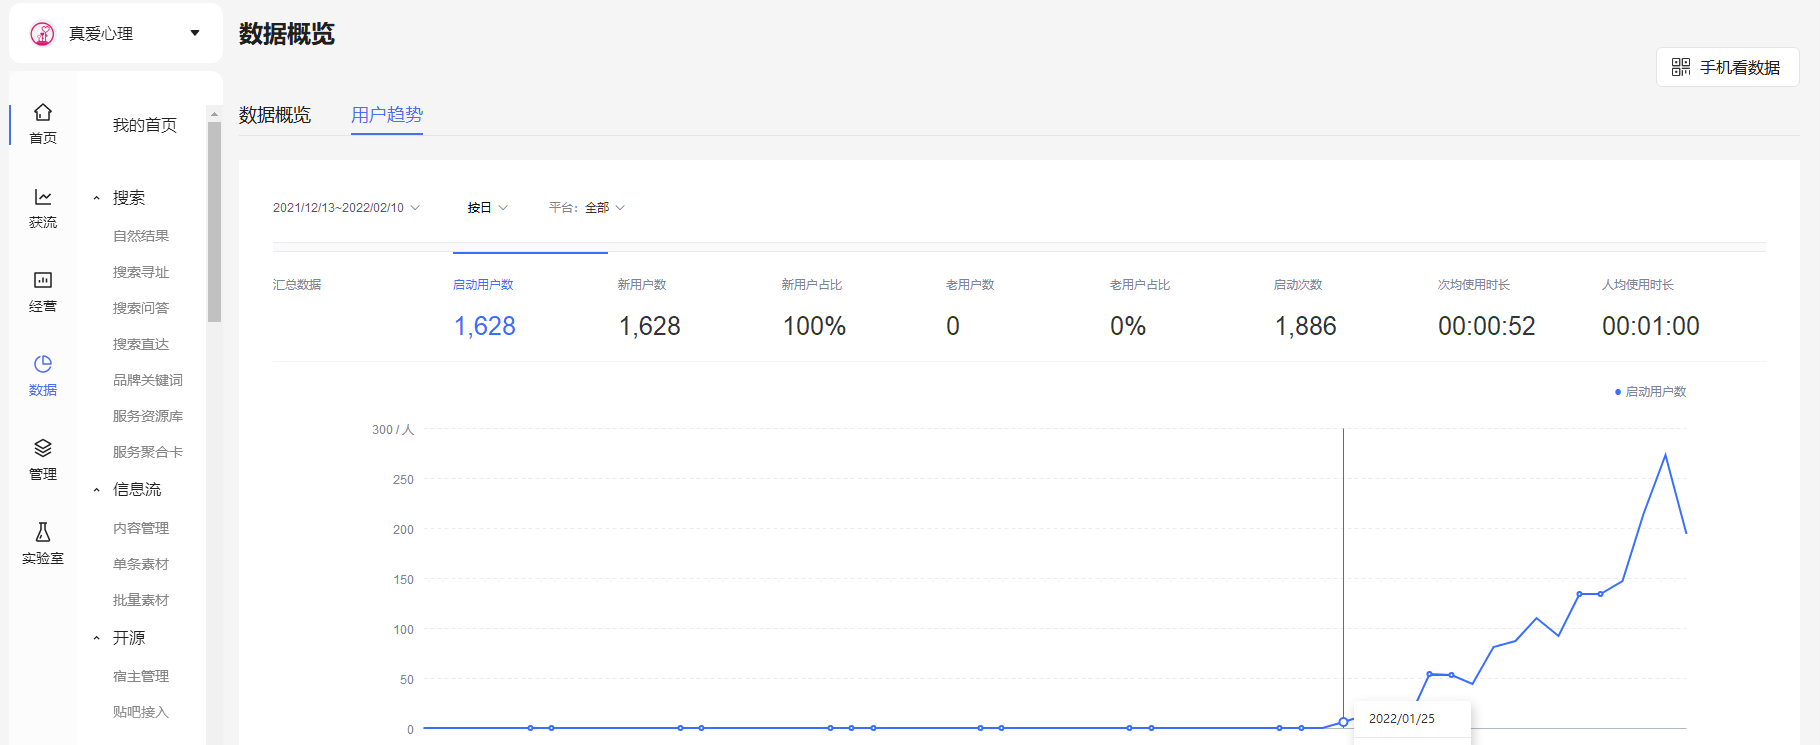
Task: Open the 平台: 全部 platform dropdown
Action: pos(587,208)
